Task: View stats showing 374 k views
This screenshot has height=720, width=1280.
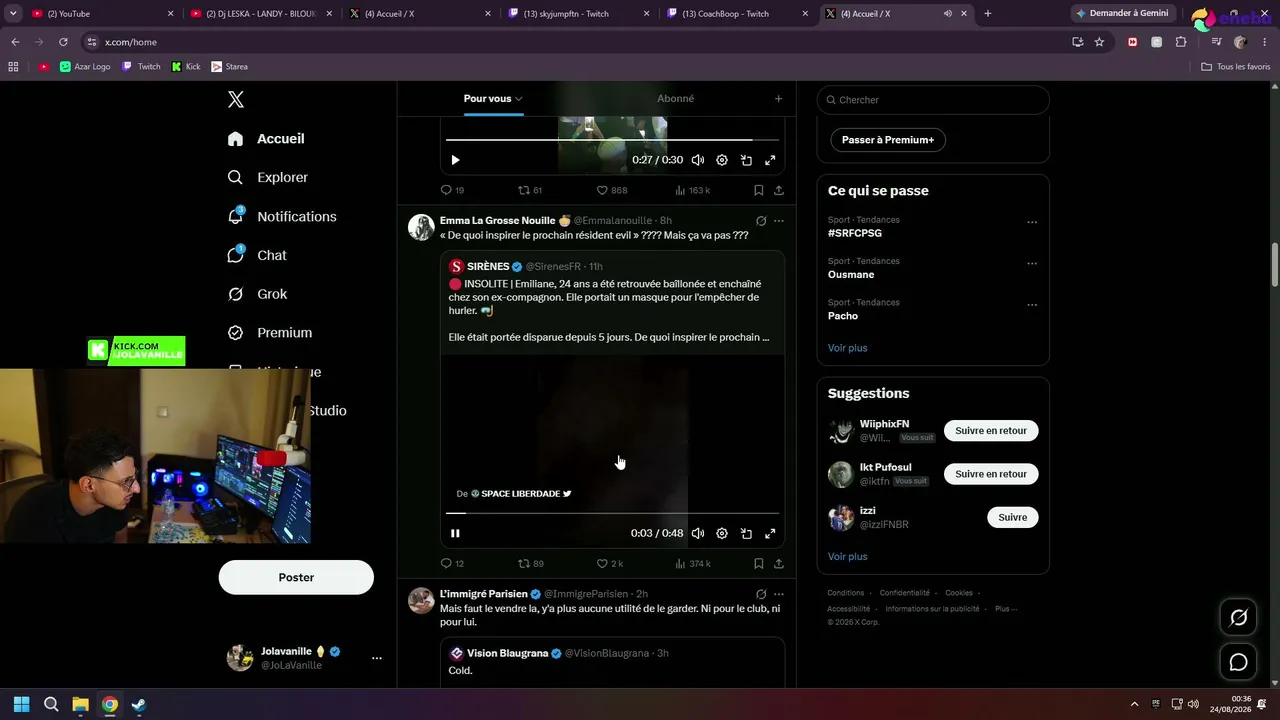Action: 693,564
